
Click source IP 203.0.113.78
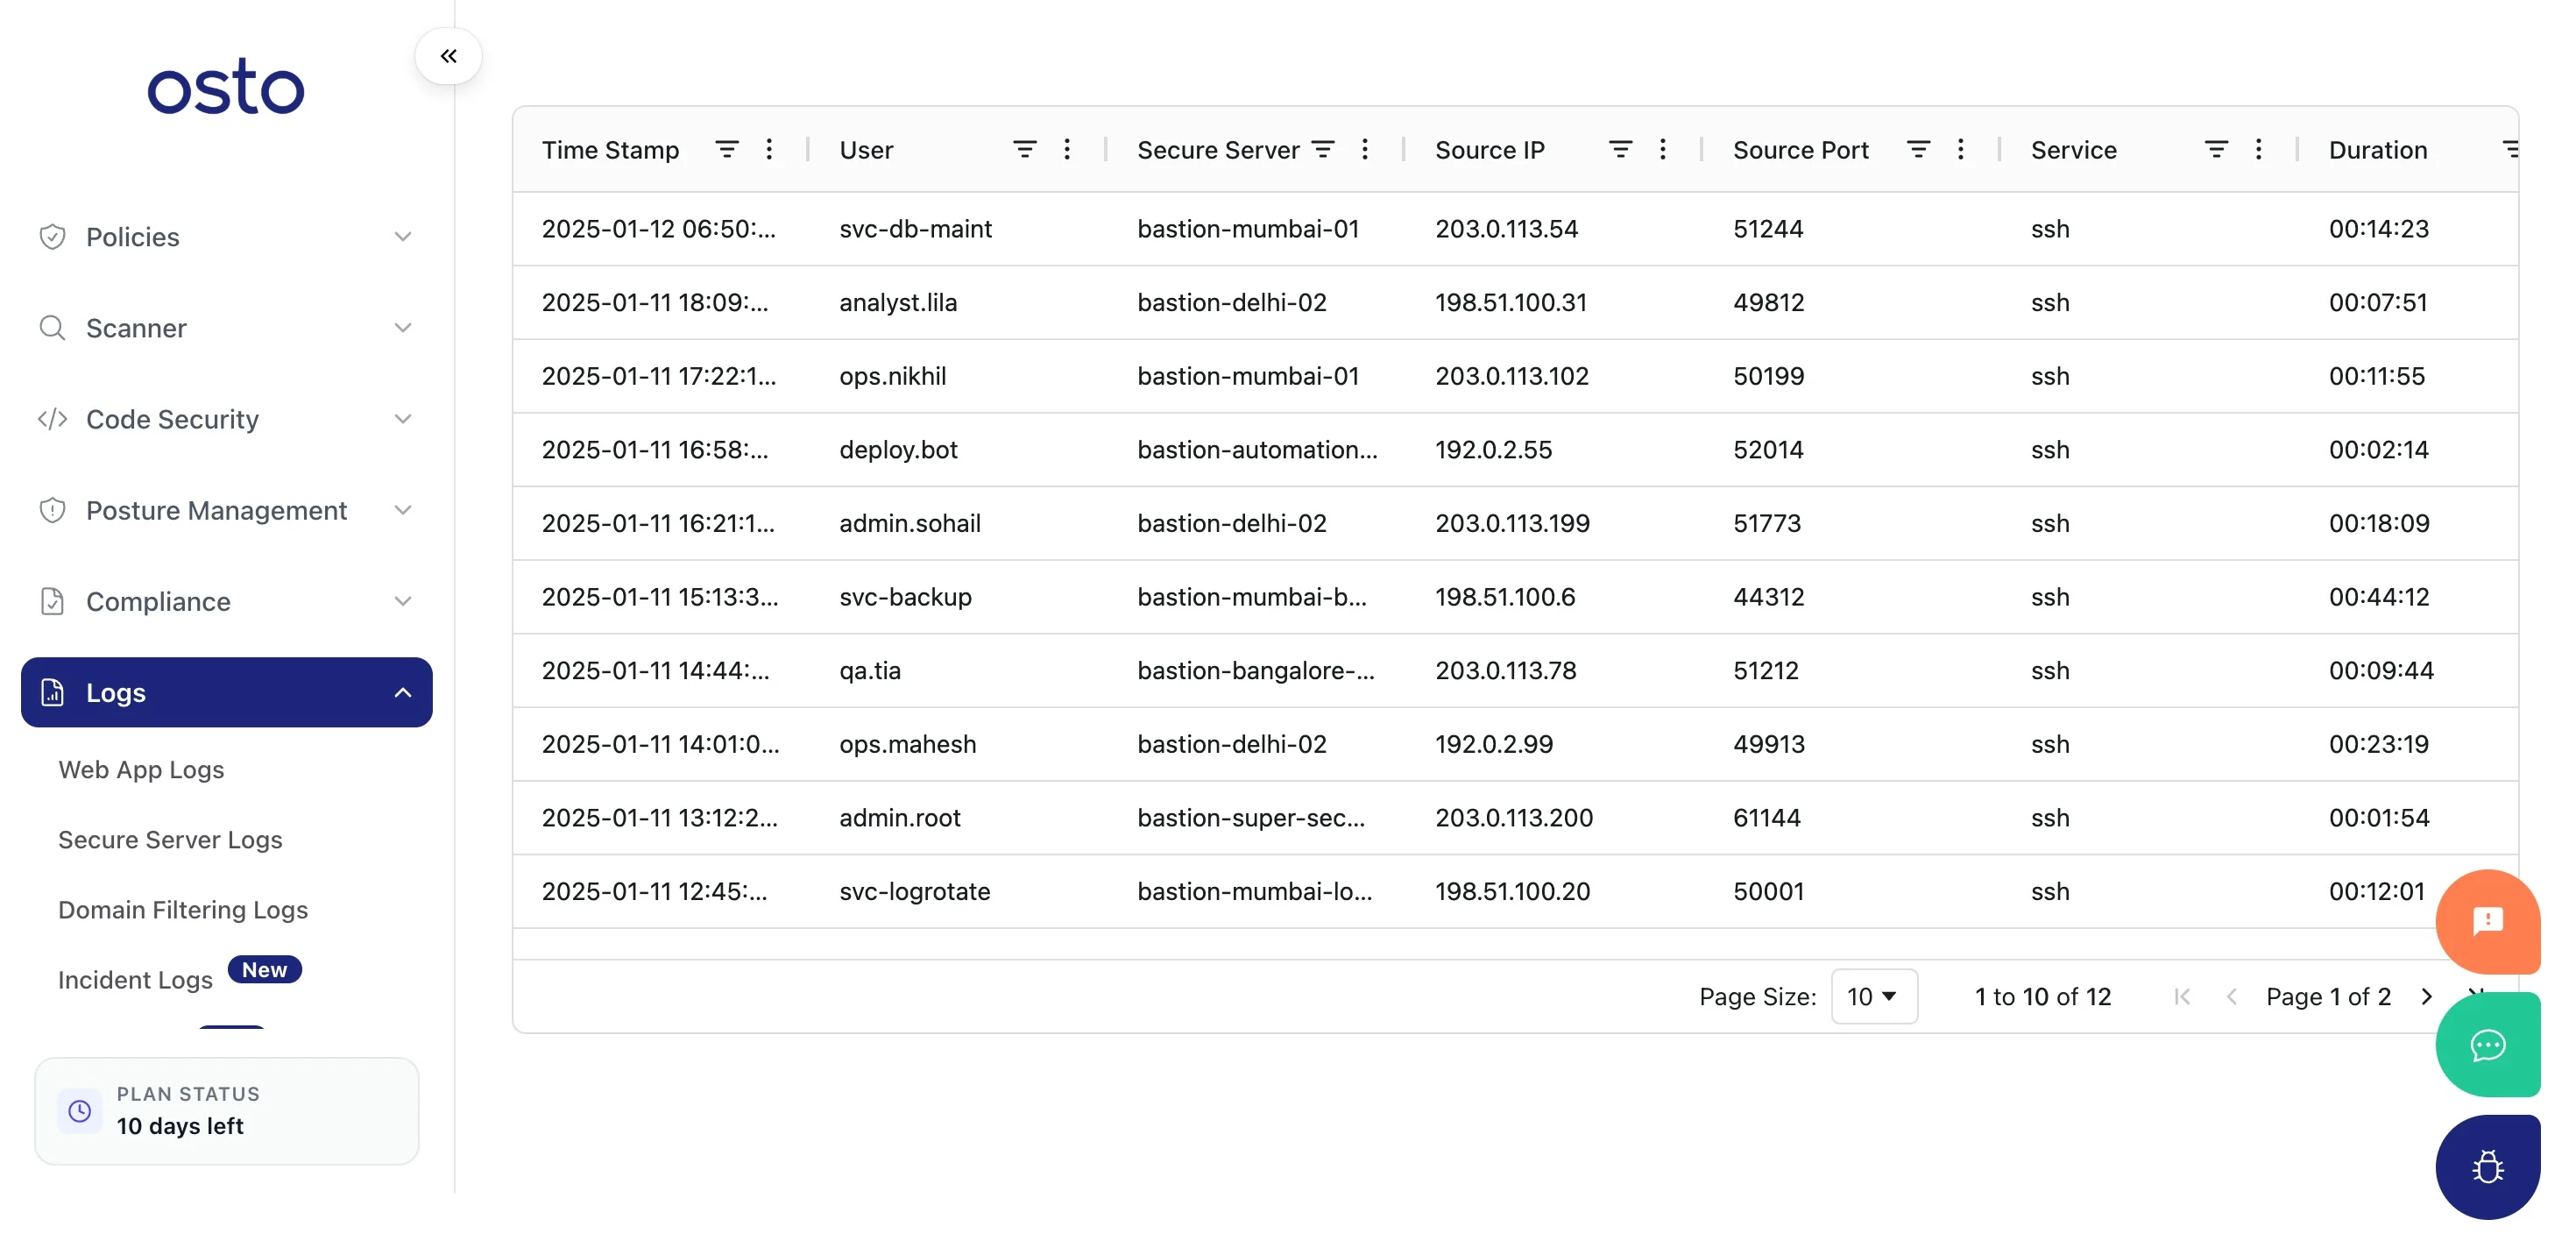coord(1505,670)
